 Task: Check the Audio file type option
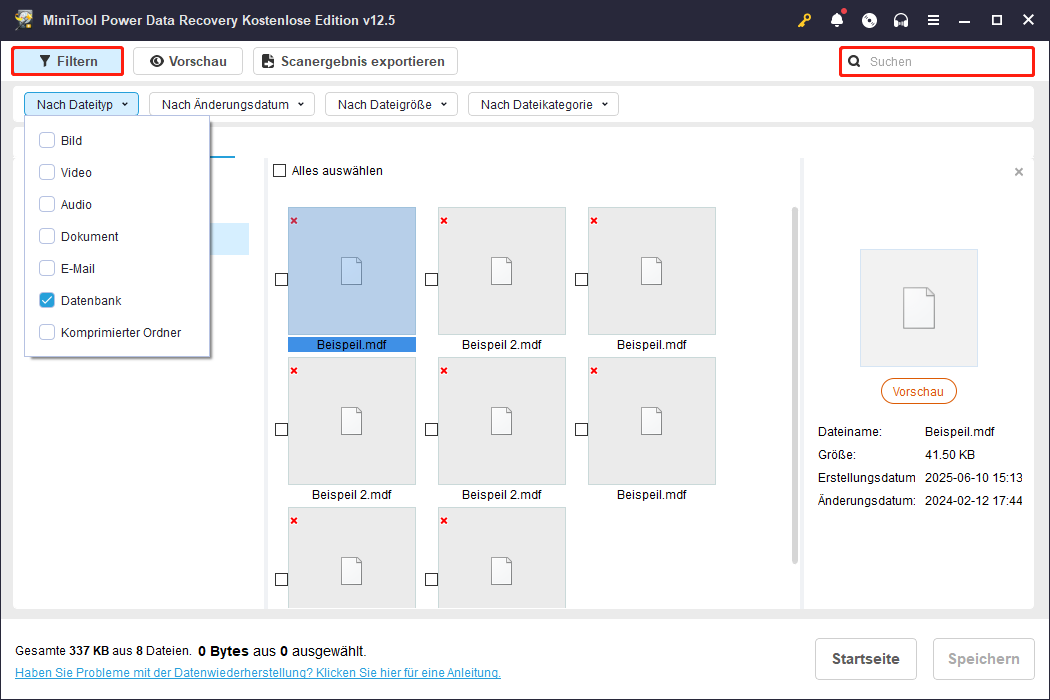[47, 204]
